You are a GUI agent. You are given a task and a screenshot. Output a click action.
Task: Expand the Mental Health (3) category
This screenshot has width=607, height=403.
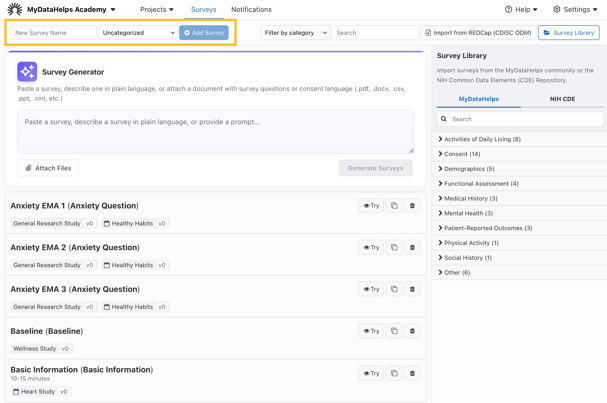point(519,213)
